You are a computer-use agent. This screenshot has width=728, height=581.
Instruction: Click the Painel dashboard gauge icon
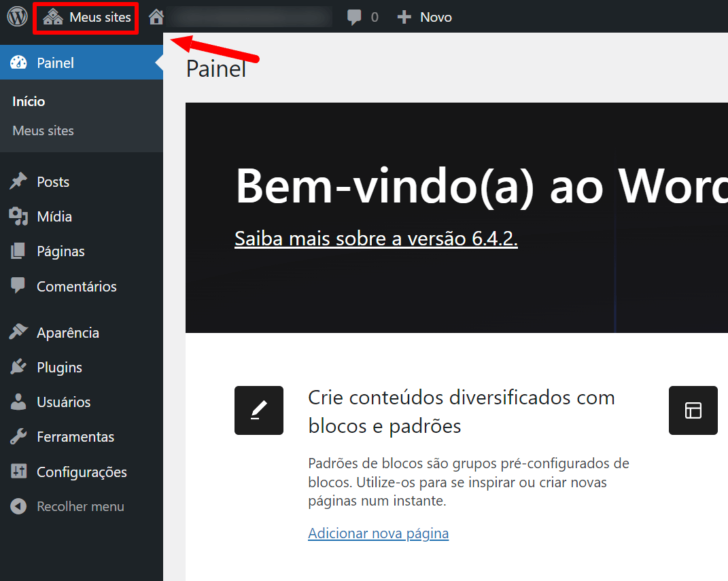(x=19, y=63)
